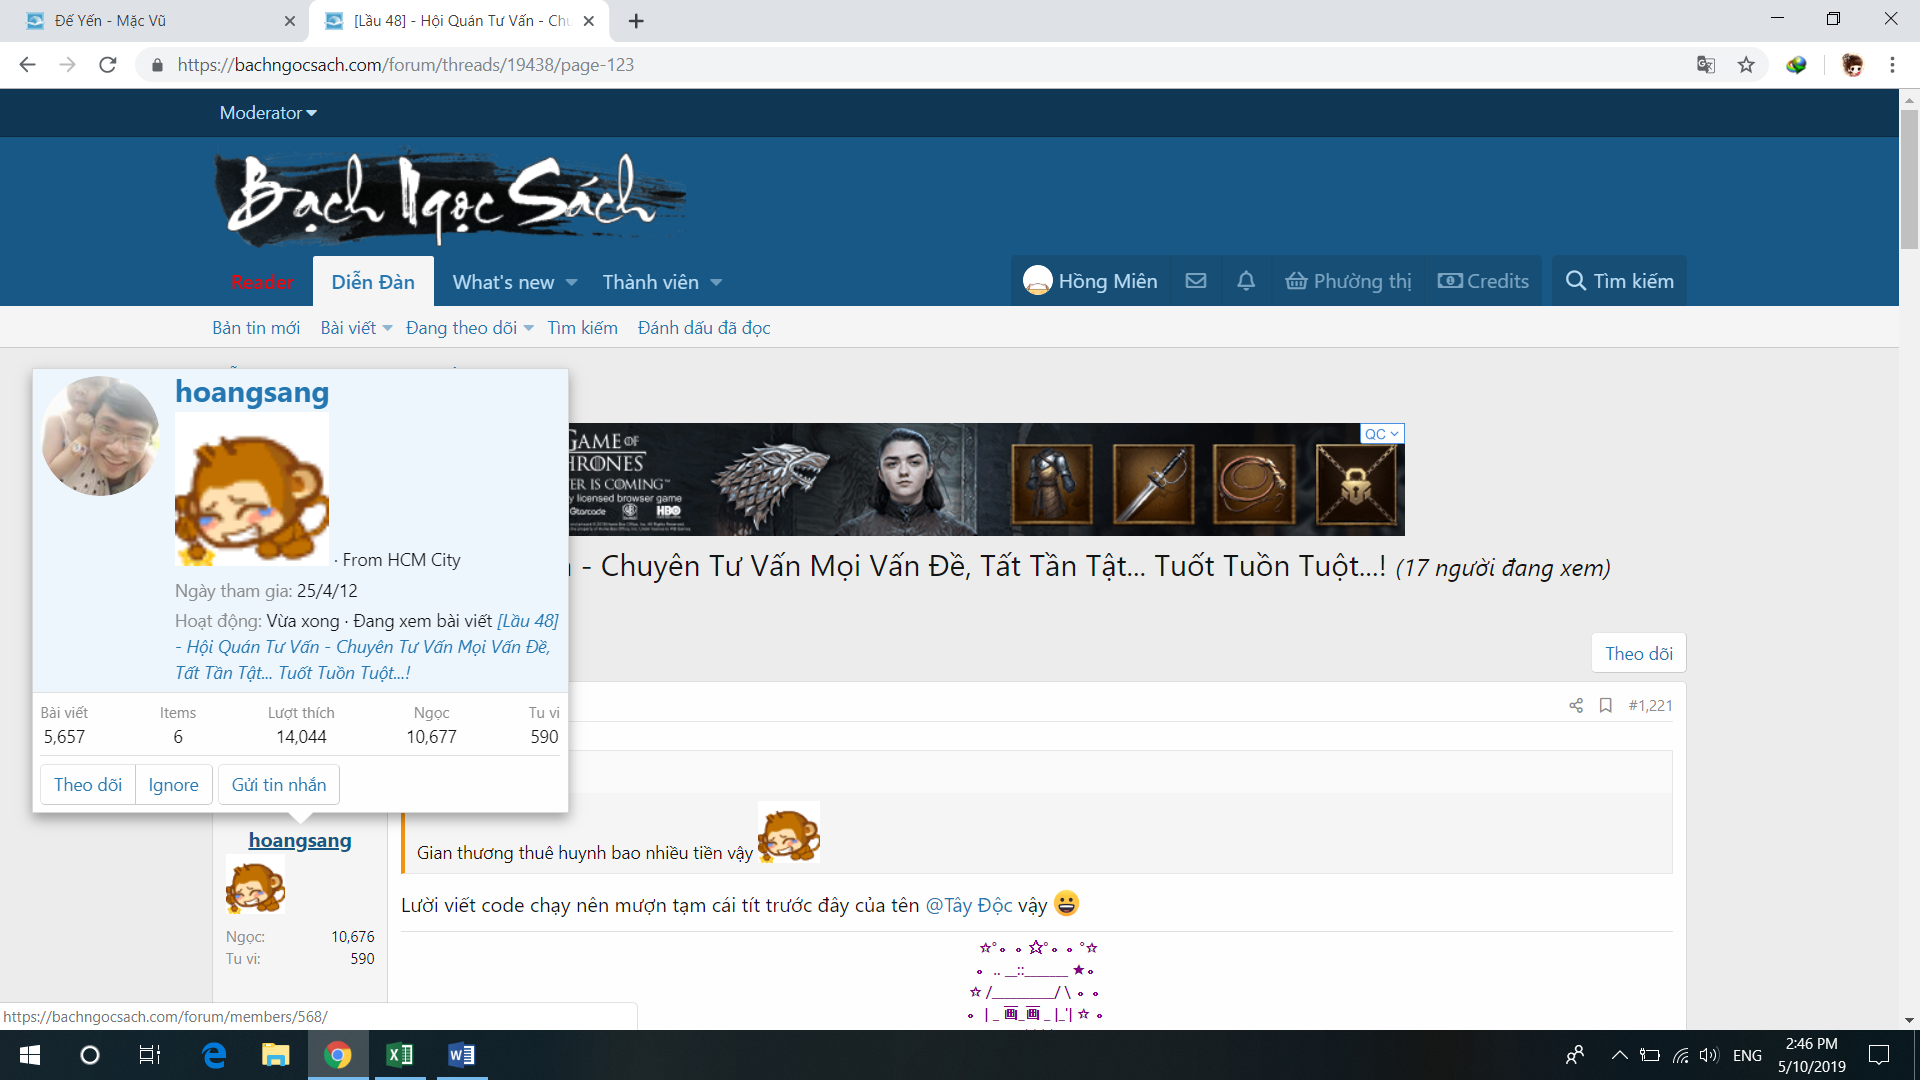Expand the Moderator dropdown

[268, 113]
